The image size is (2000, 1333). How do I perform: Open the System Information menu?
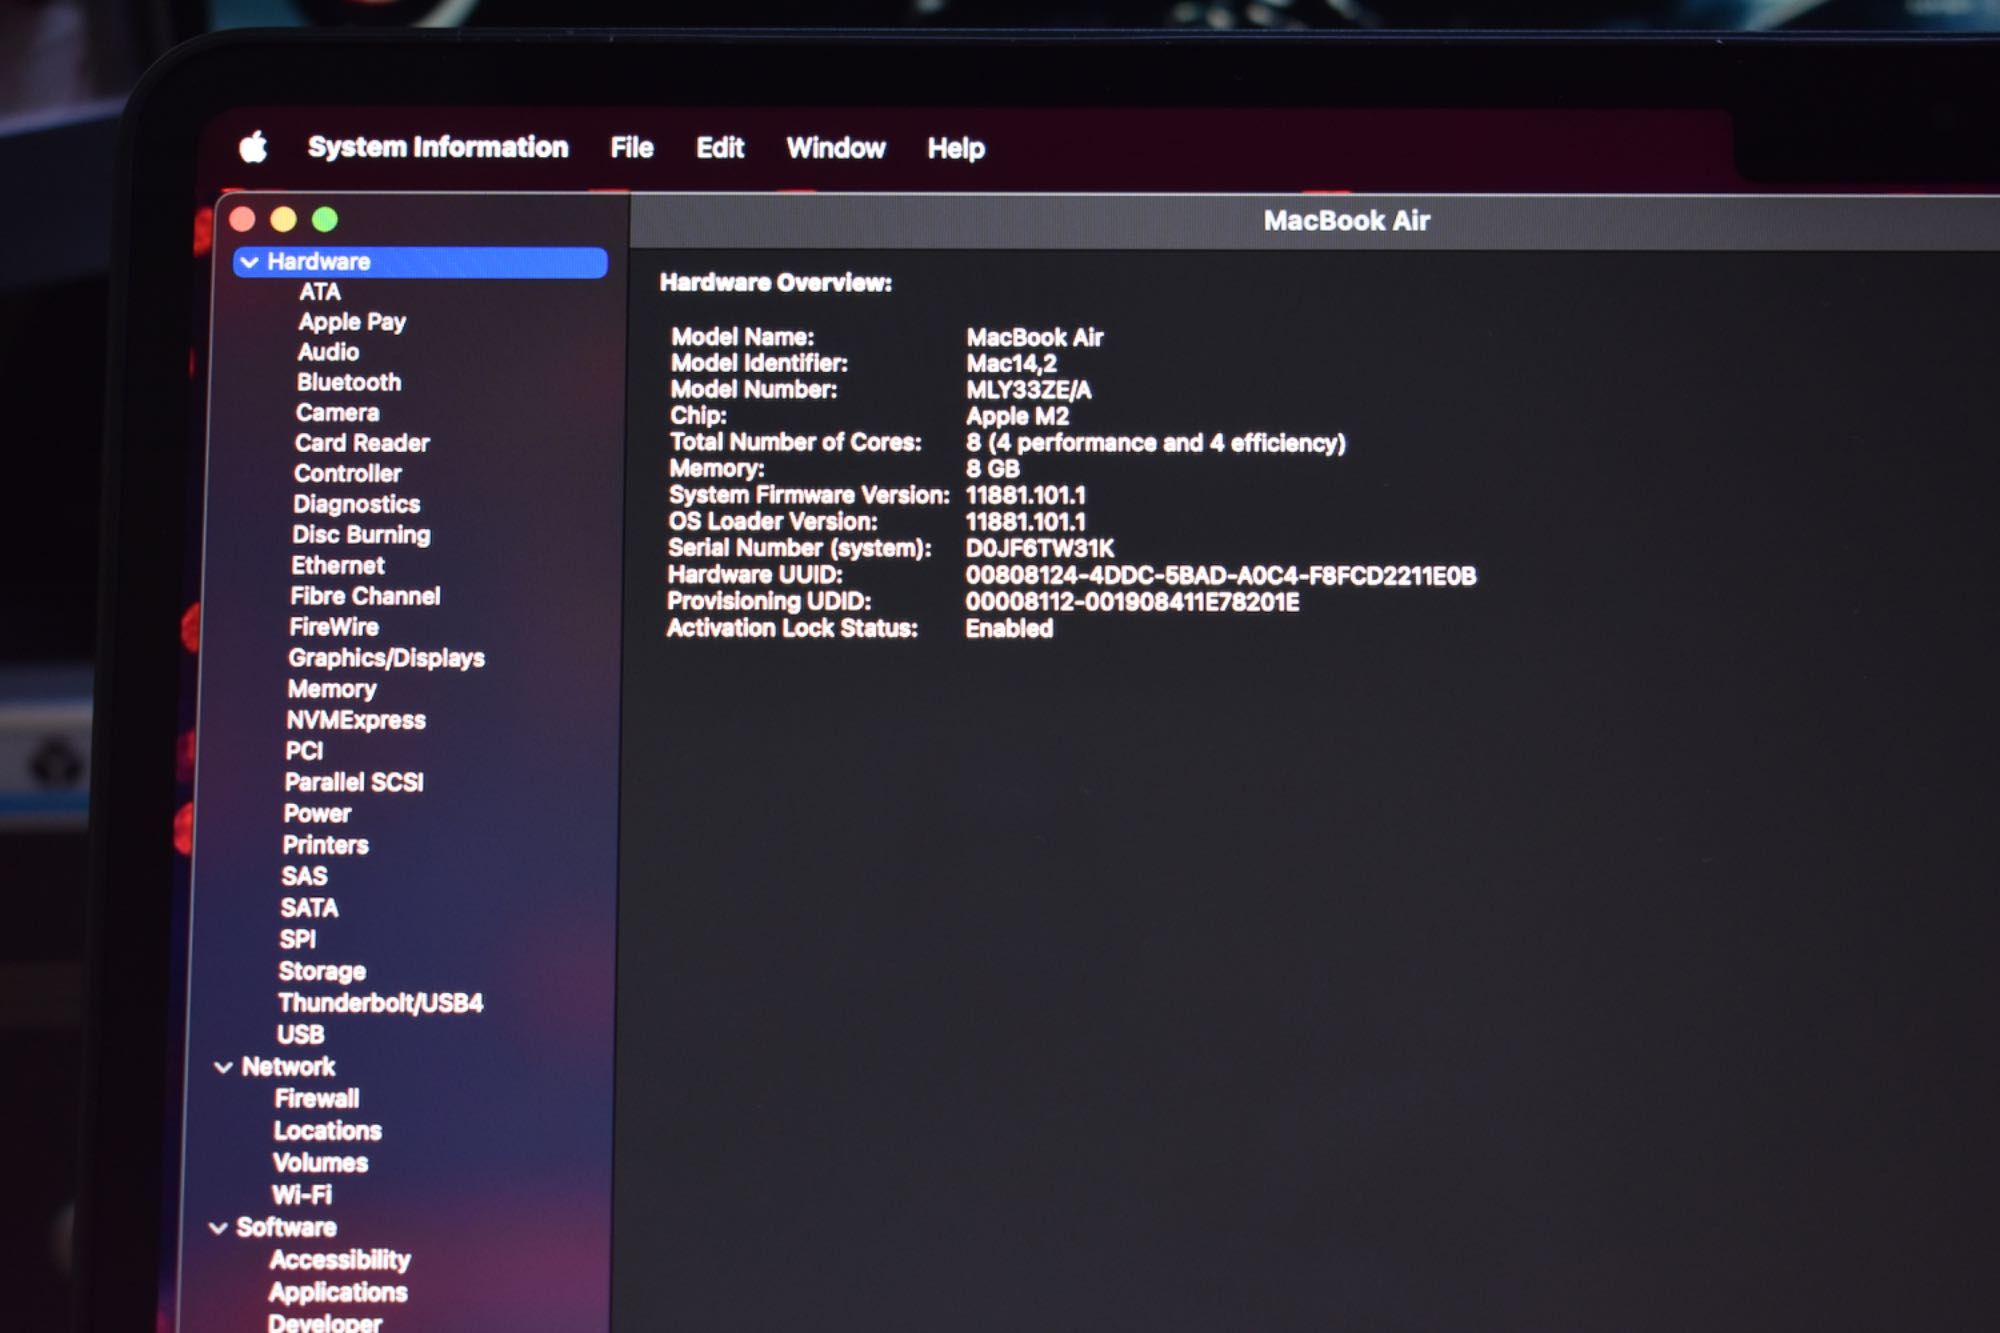tap(438, 147)
